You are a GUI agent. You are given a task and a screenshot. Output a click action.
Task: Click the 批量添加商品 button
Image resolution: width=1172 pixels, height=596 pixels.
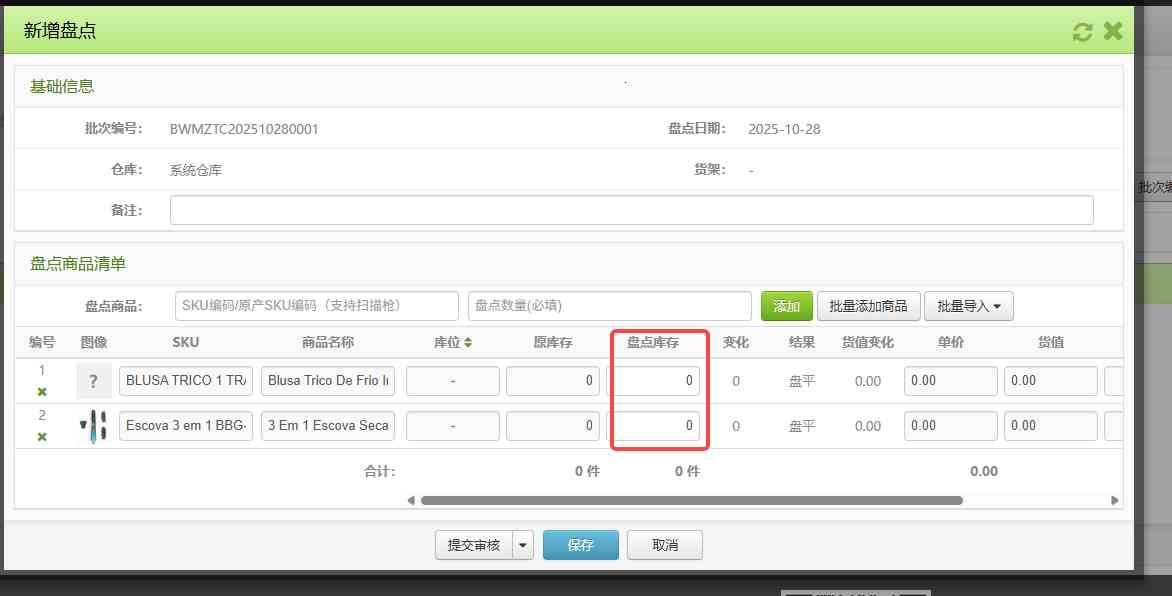(868, 306)
